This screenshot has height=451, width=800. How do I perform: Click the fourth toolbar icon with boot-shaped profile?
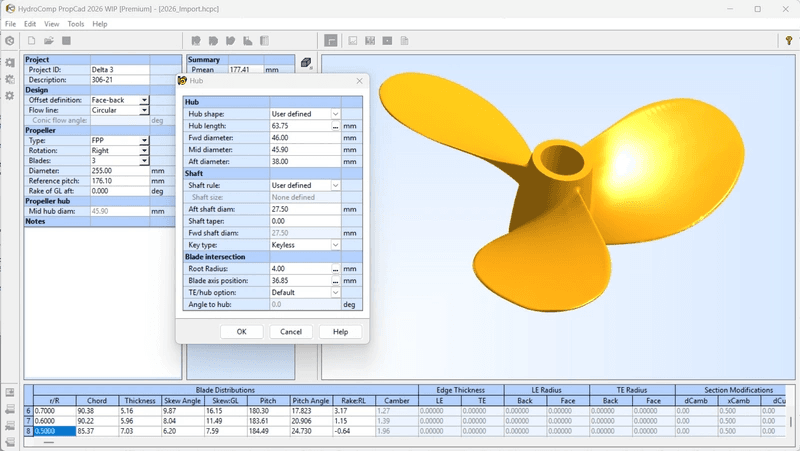point(248,41)
